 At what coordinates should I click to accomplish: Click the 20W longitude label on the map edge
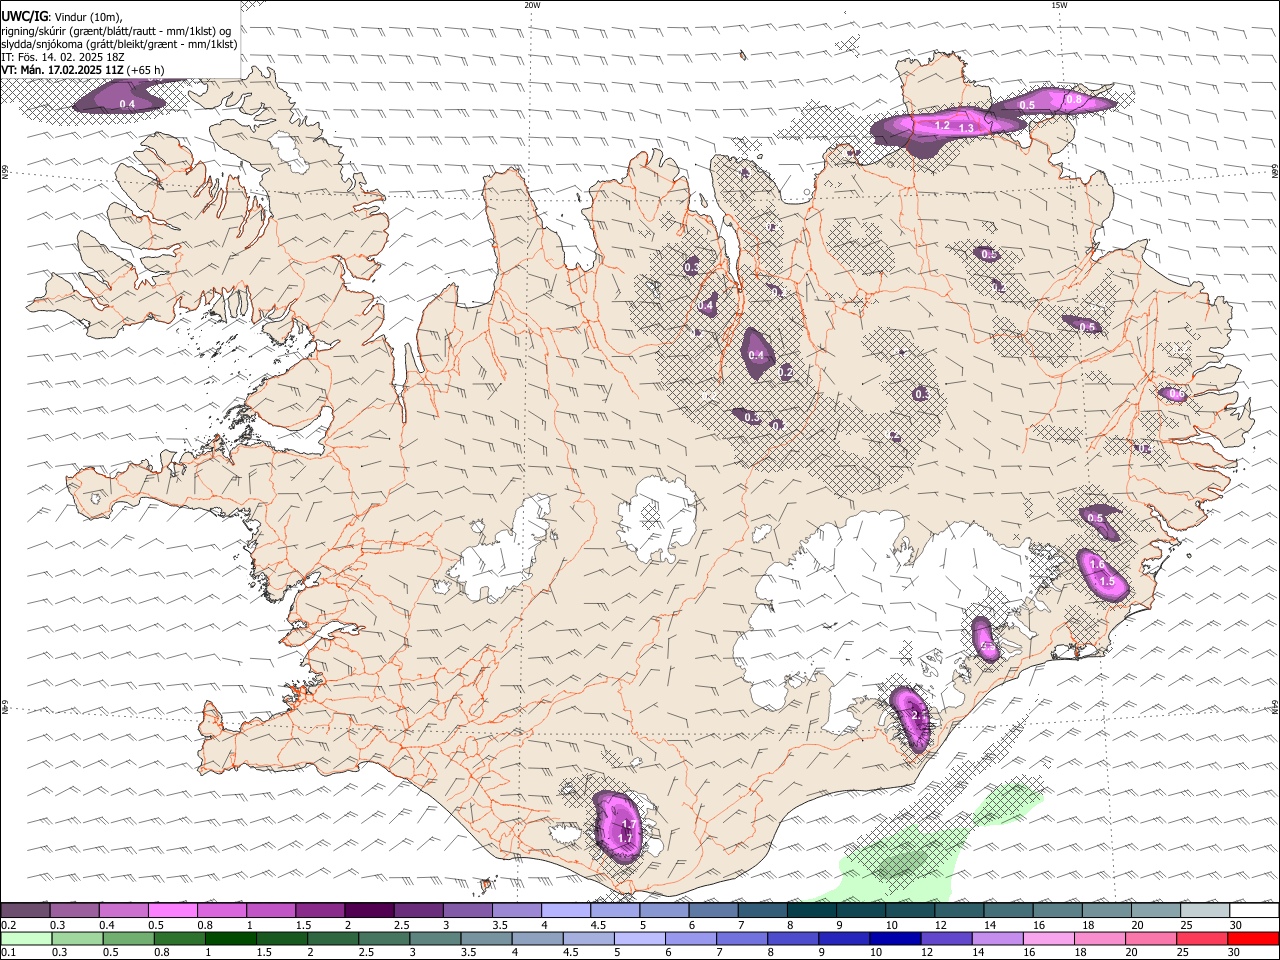coord(532,5)
